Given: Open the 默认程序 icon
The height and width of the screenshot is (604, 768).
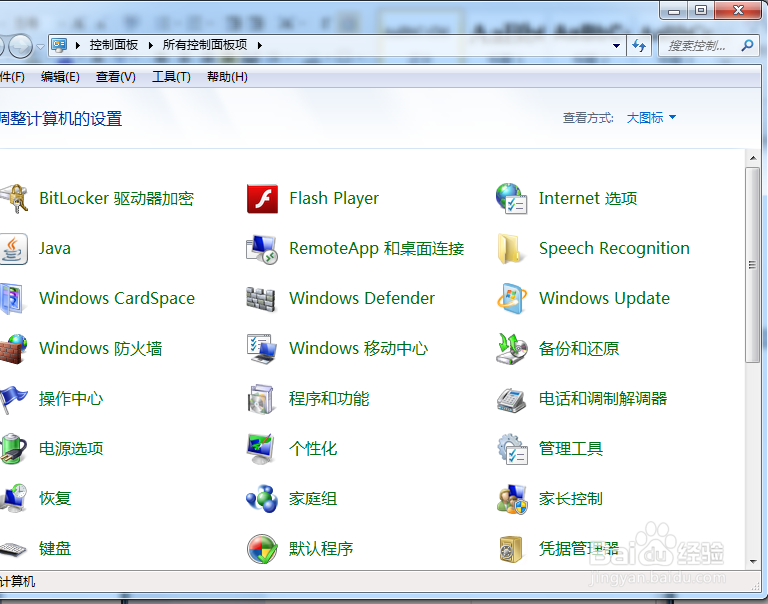Looking at the screenshot, I should pyautogui.click(x=262, y=549).
